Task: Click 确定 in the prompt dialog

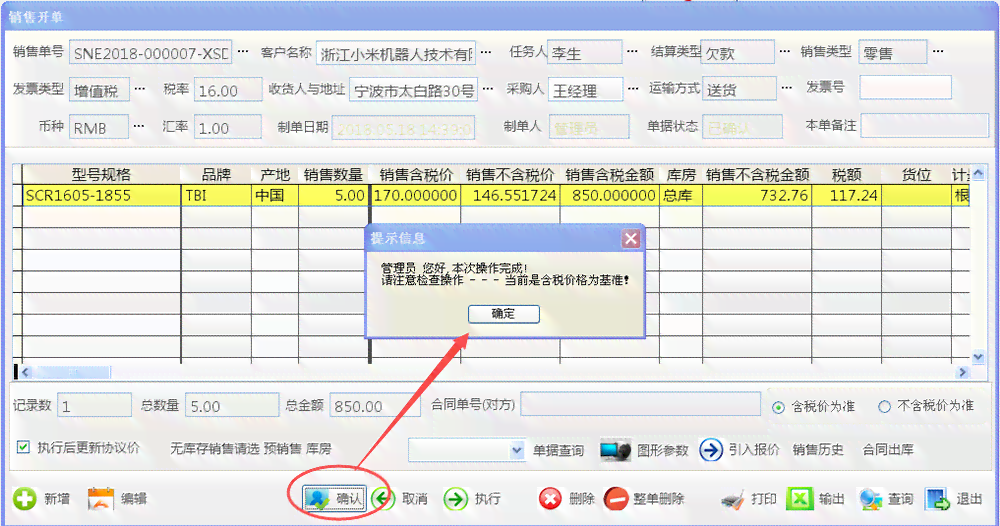Action: coord(504,314)
